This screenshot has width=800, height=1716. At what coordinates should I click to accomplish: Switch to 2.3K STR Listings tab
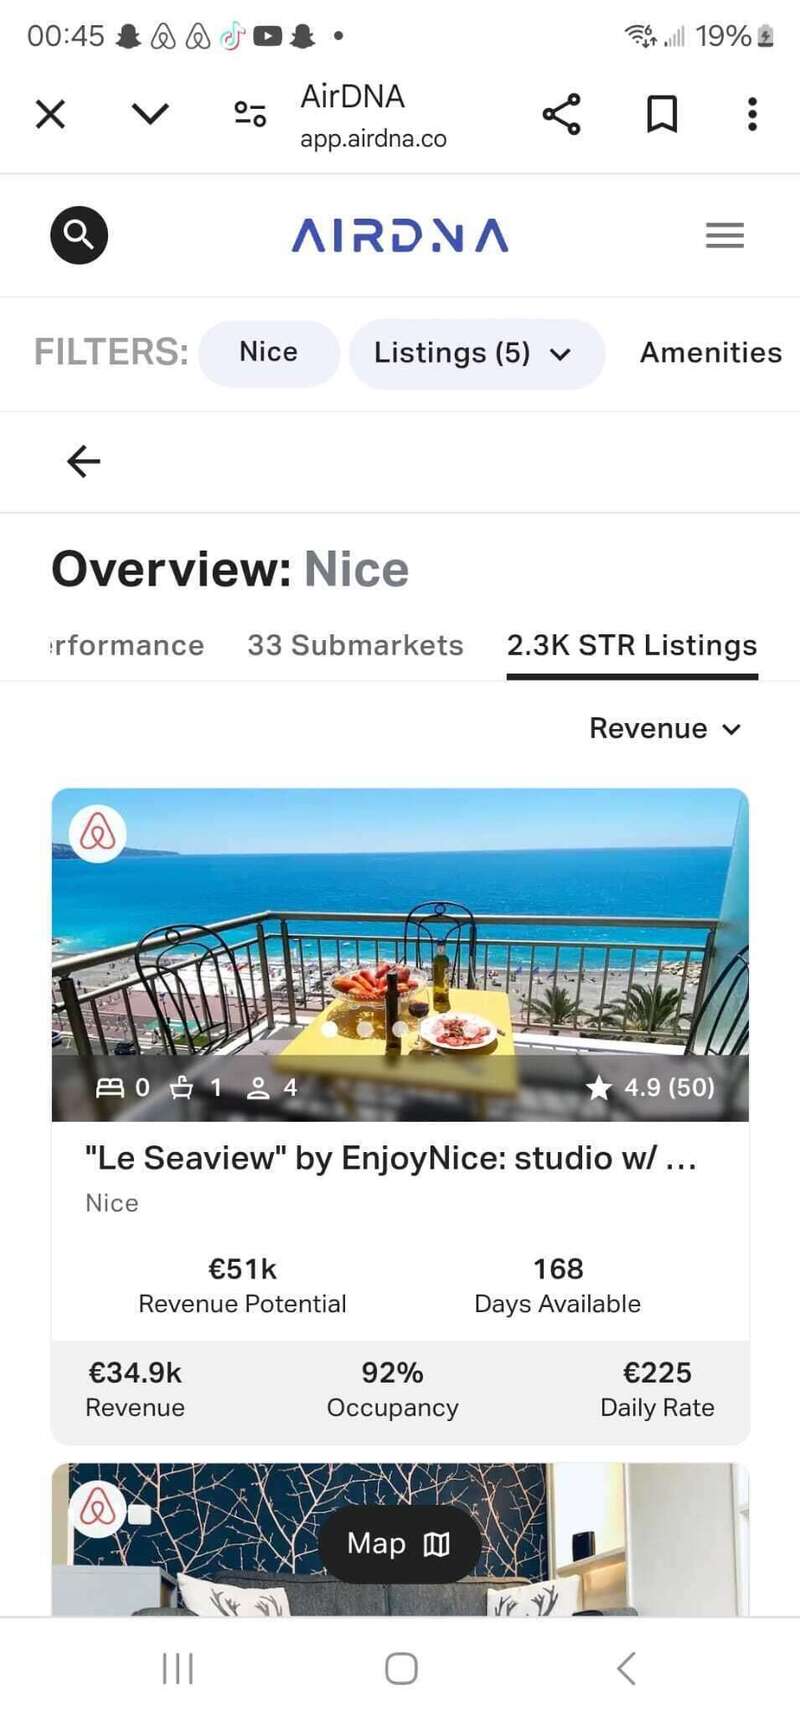(632, 646)
